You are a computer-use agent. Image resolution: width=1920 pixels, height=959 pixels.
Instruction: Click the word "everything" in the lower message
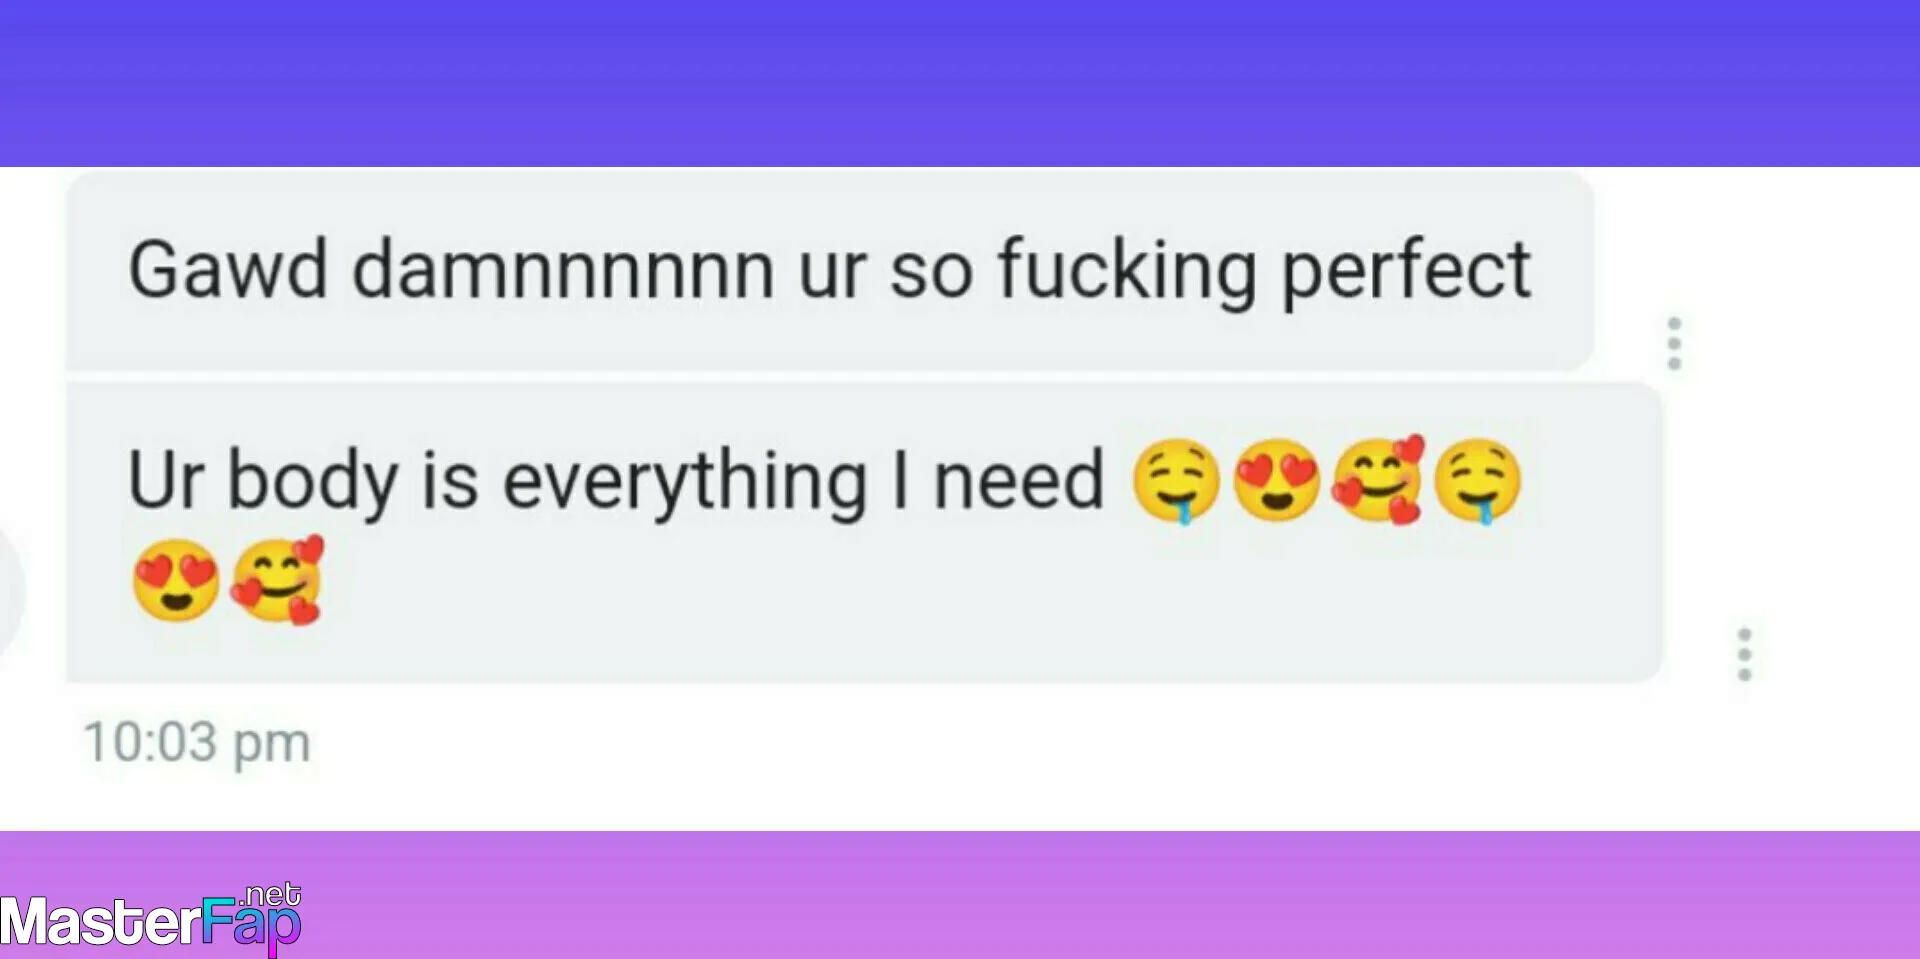click(685, 482)
